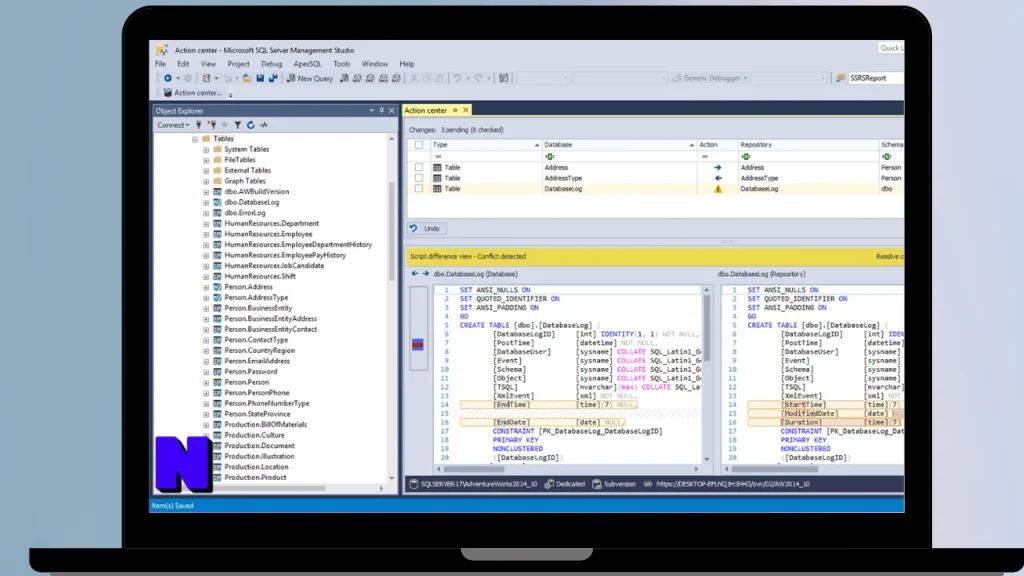This screenshot has height=576, width=1024.
Task: Click the Database column filter cell
Action: click(618, 157)
